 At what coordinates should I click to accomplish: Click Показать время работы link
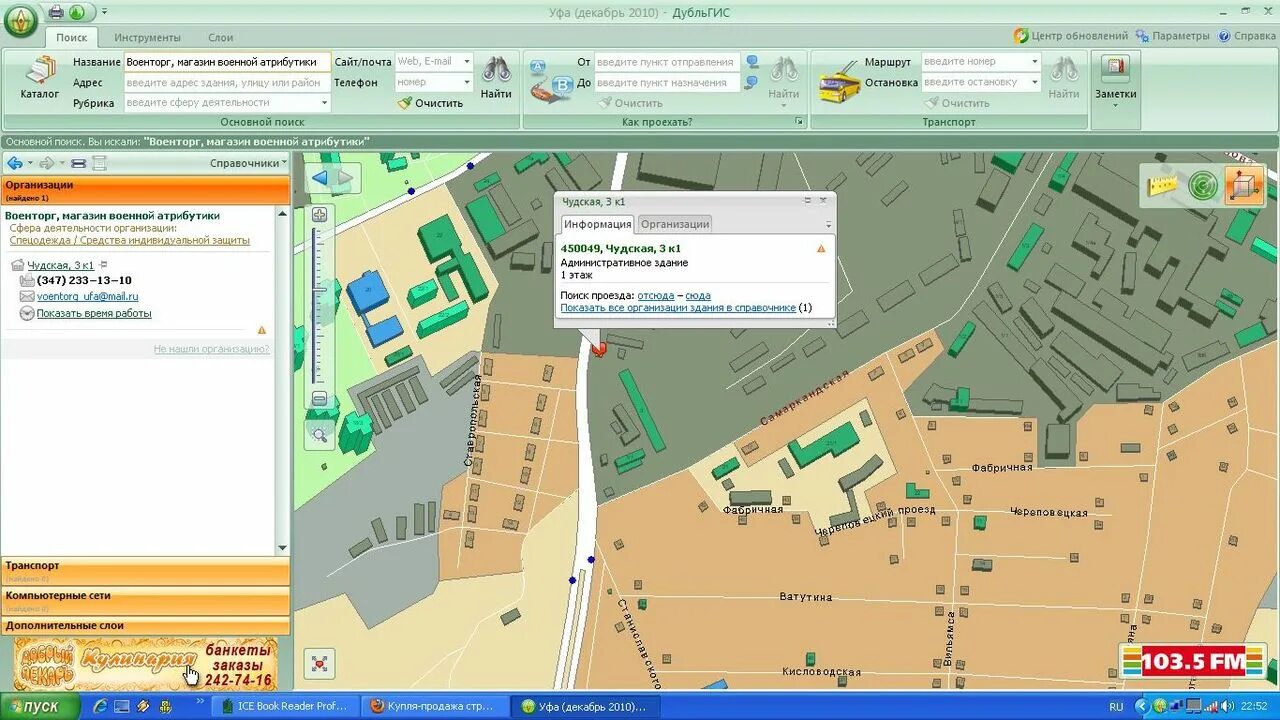[x=94, y=313]
